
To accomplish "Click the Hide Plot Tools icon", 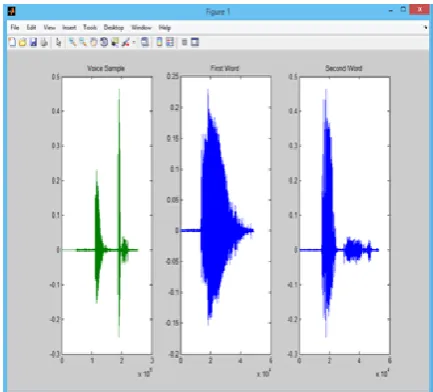I will click(x=184, y=42).
